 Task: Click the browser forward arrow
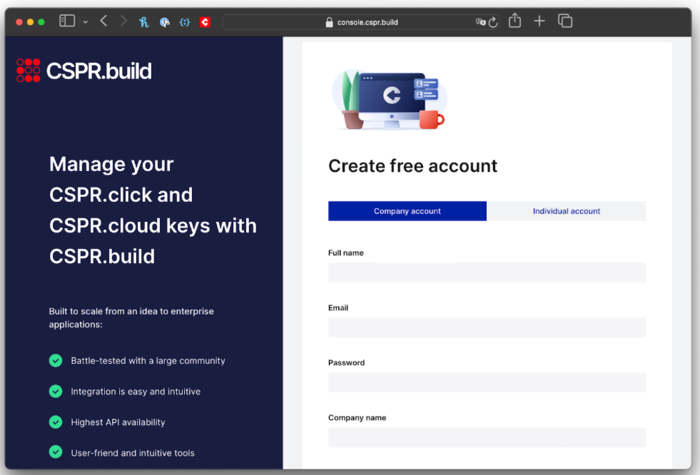124,21
